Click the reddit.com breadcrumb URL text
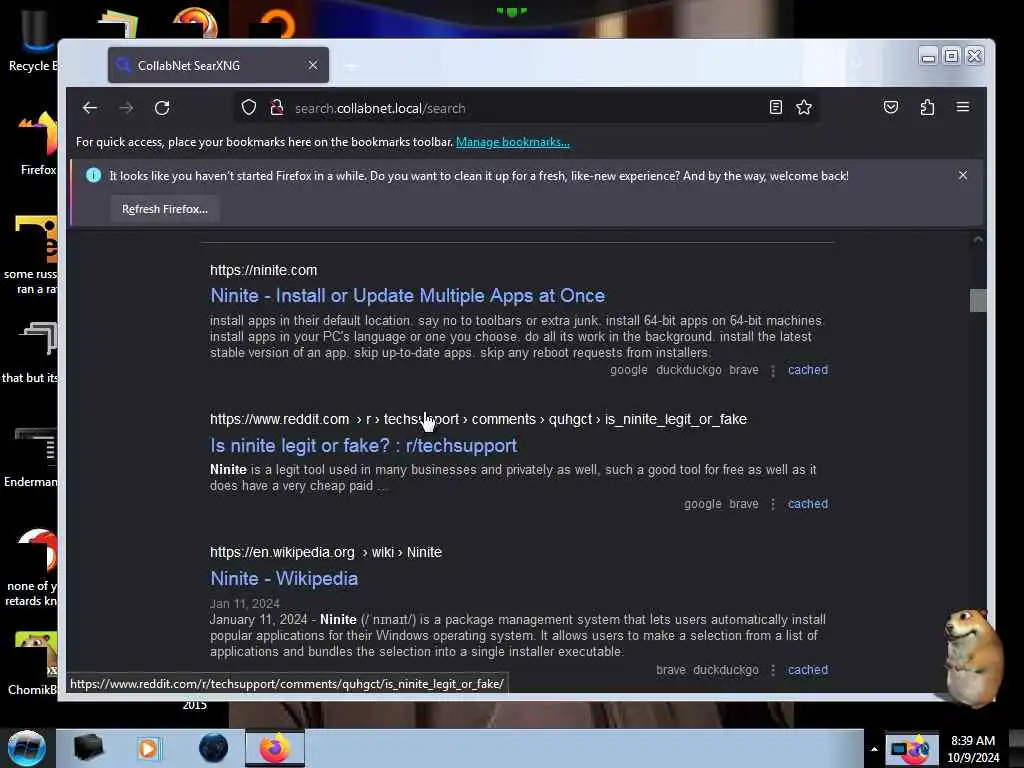1024x768 pixels. point(478,419)
